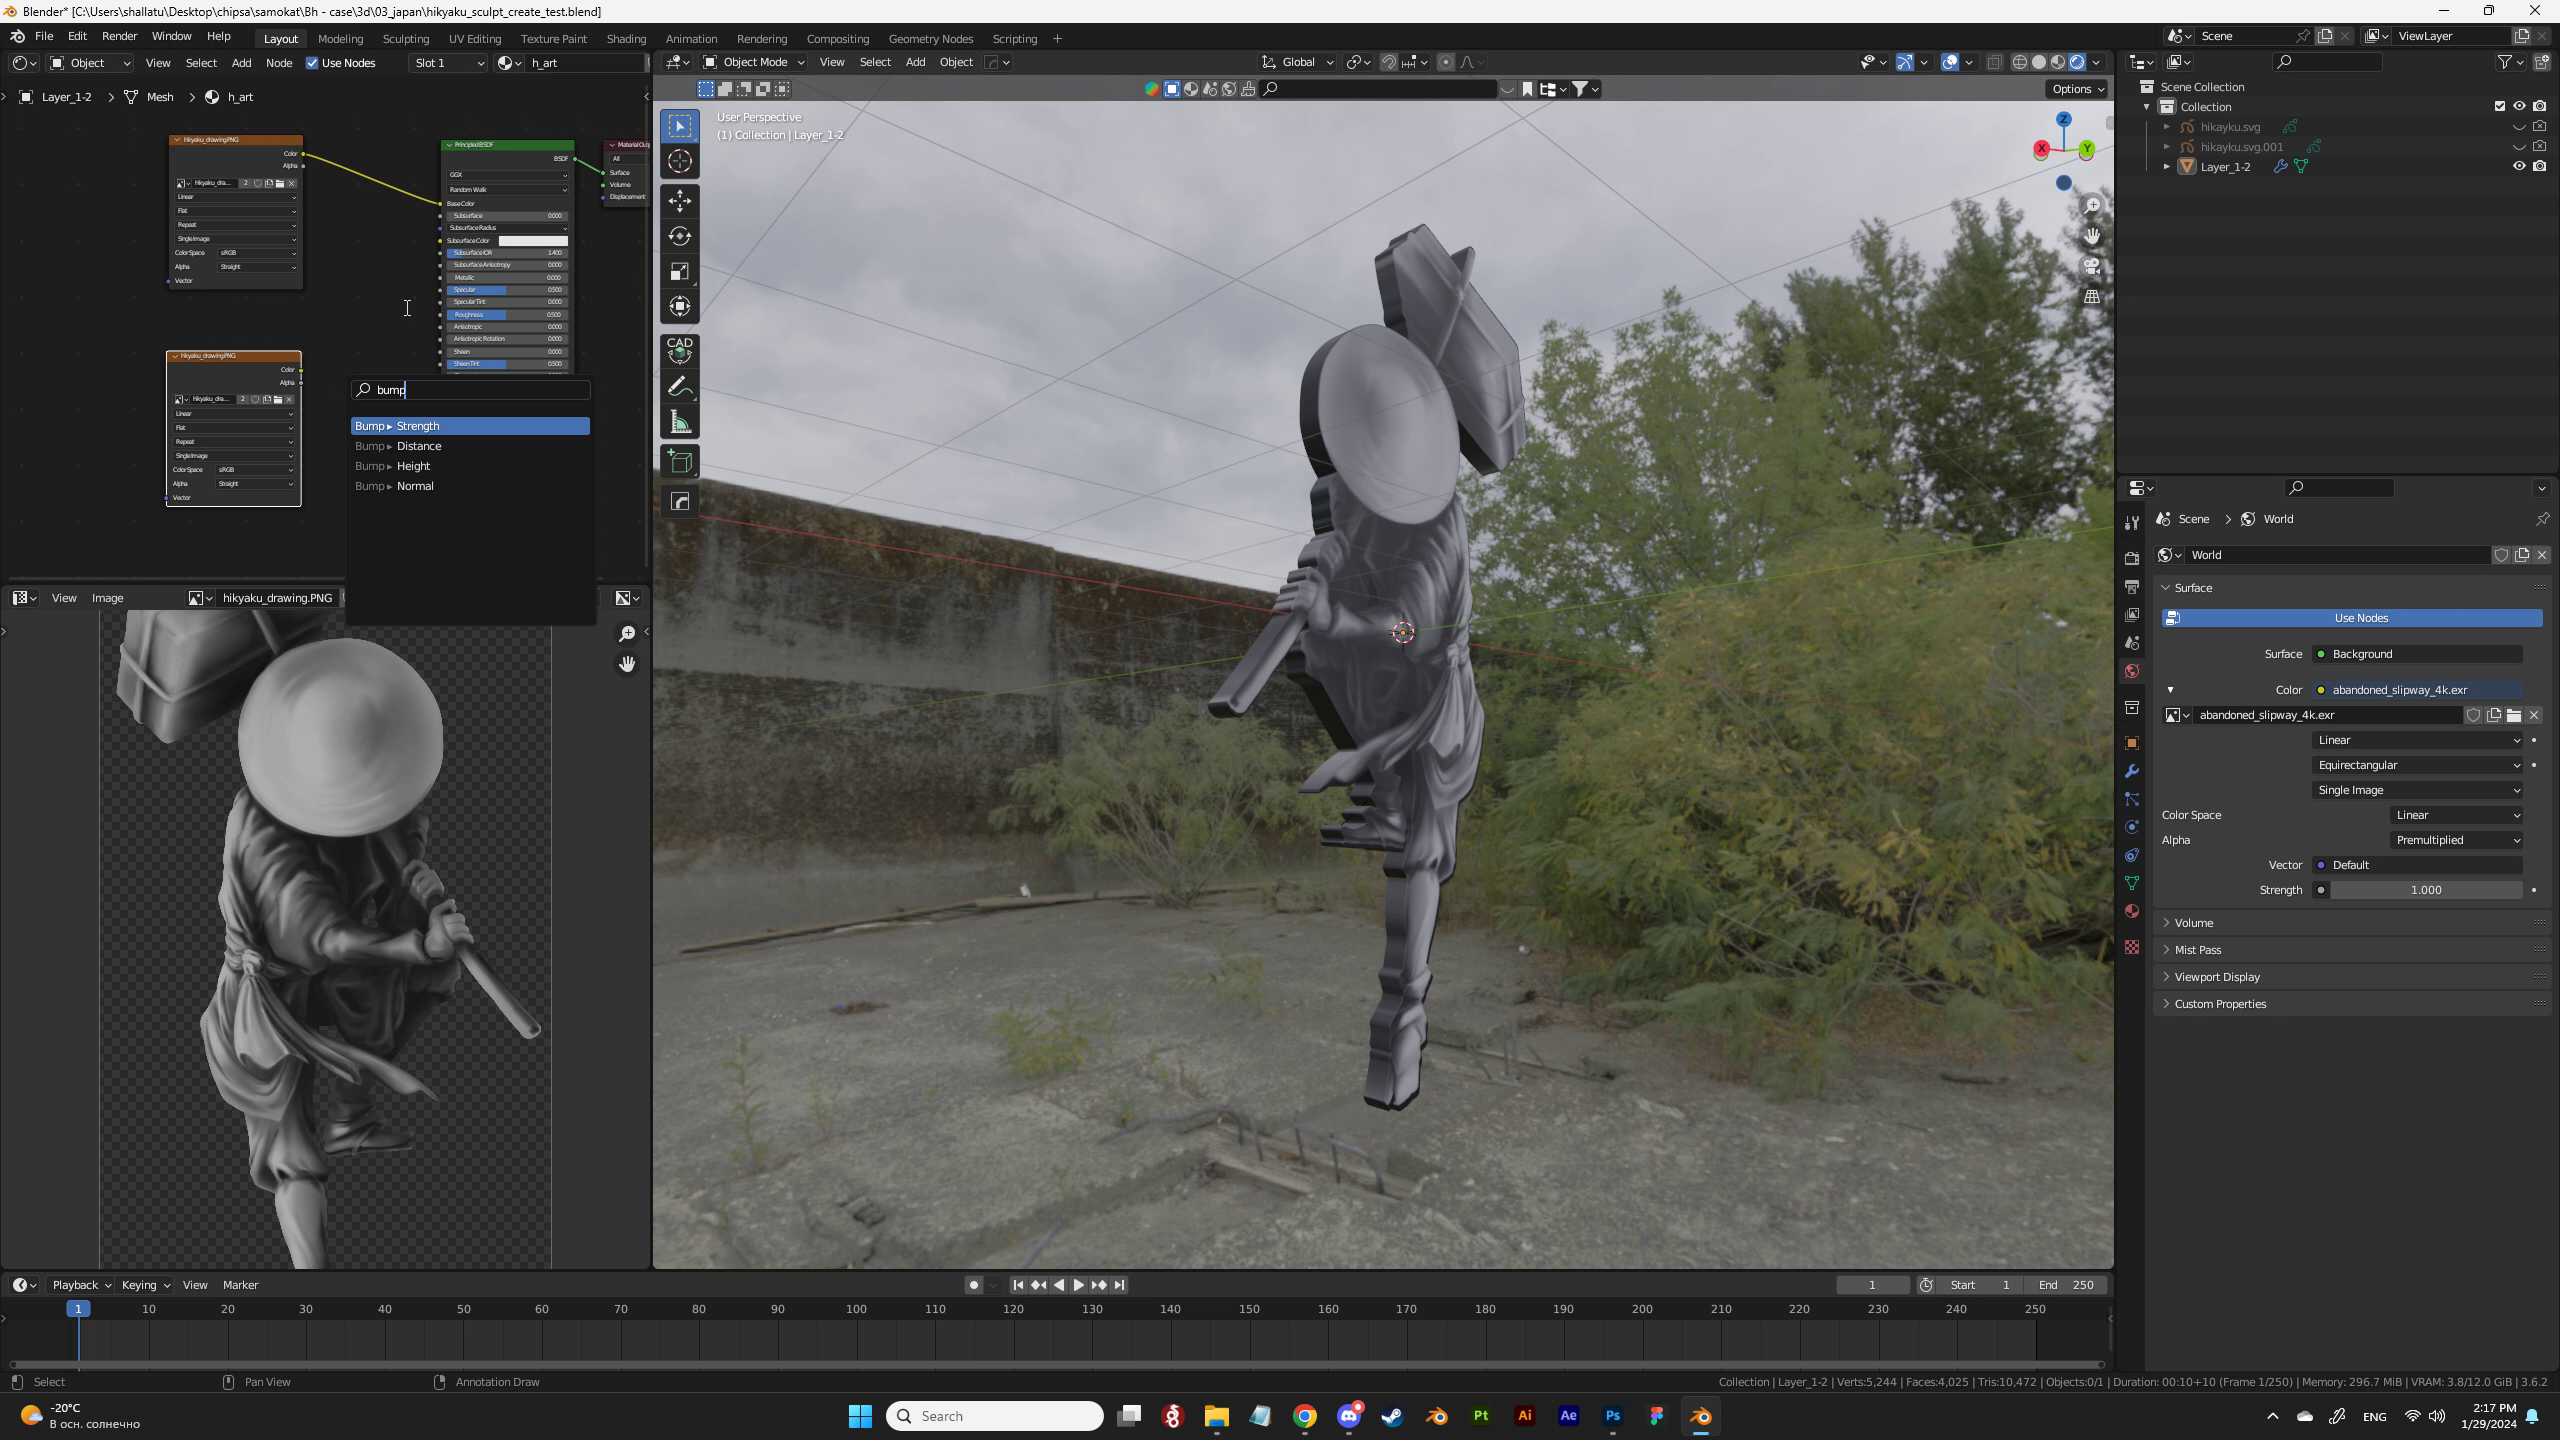Select the Move tool in viewport toolbar

680,201
